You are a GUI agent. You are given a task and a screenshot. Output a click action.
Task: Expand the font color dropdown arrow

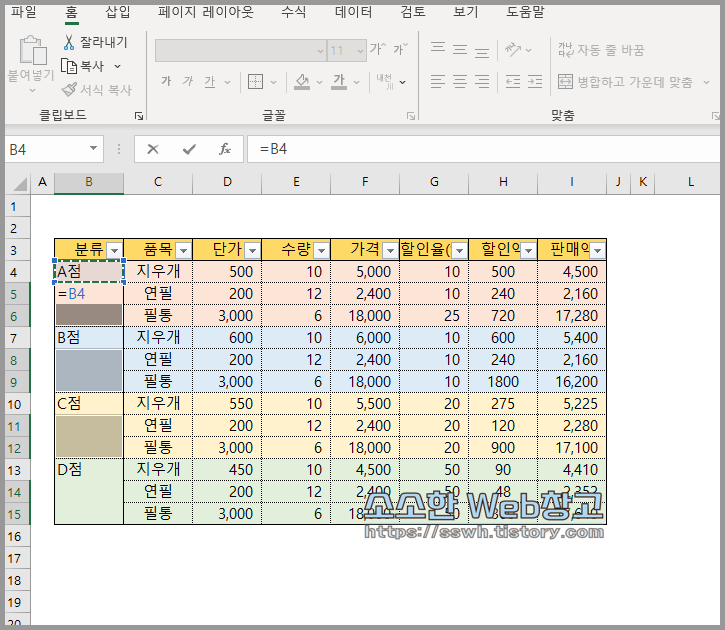(x=356, y=82)
